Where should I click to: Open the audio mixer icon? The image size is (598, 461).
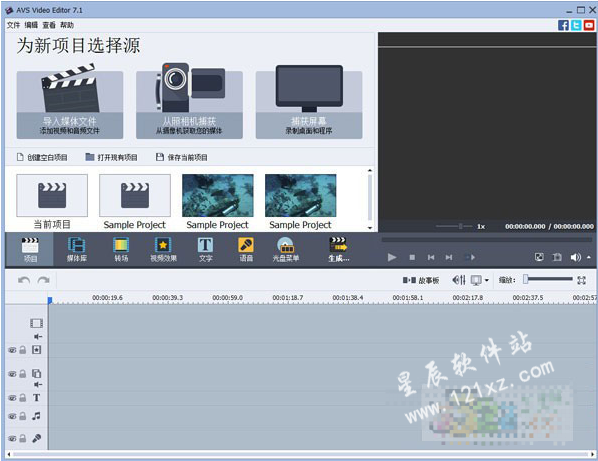pos(459,280)
